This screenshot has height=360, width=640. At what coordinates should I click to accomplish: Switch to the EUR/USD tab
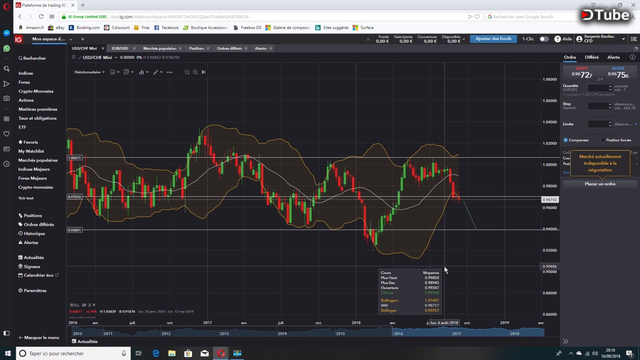coord(120,48)
